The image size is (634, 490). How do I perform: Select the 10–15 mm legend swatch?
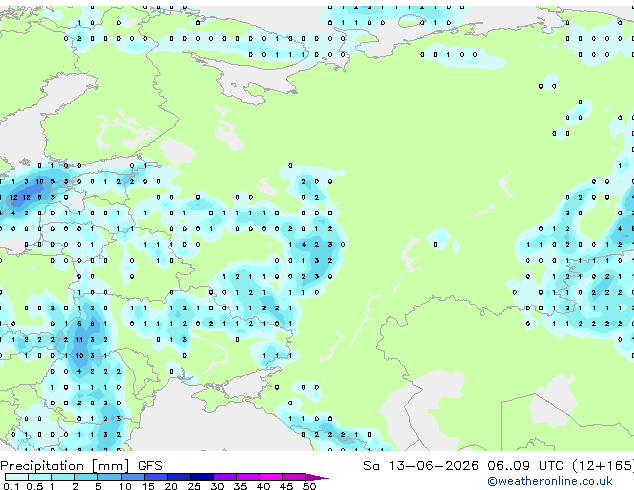(132, 477)
